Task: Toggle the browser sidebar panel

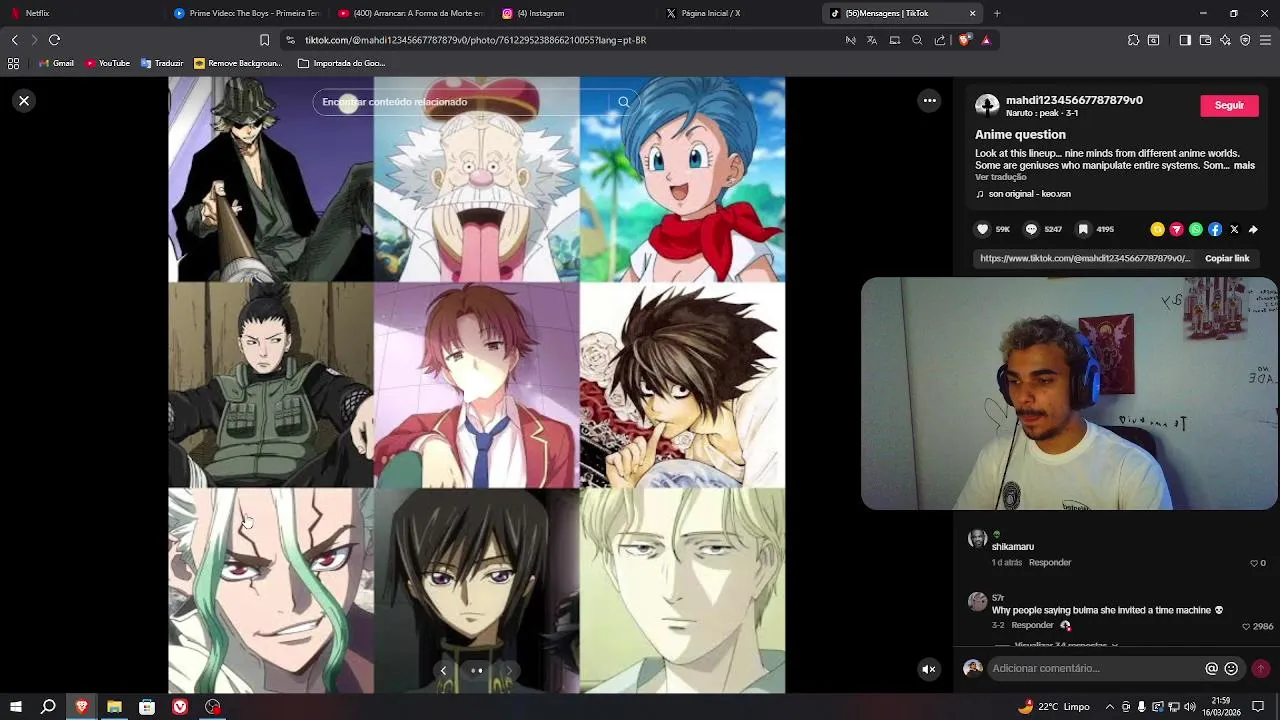Action: coord(1185,40)
